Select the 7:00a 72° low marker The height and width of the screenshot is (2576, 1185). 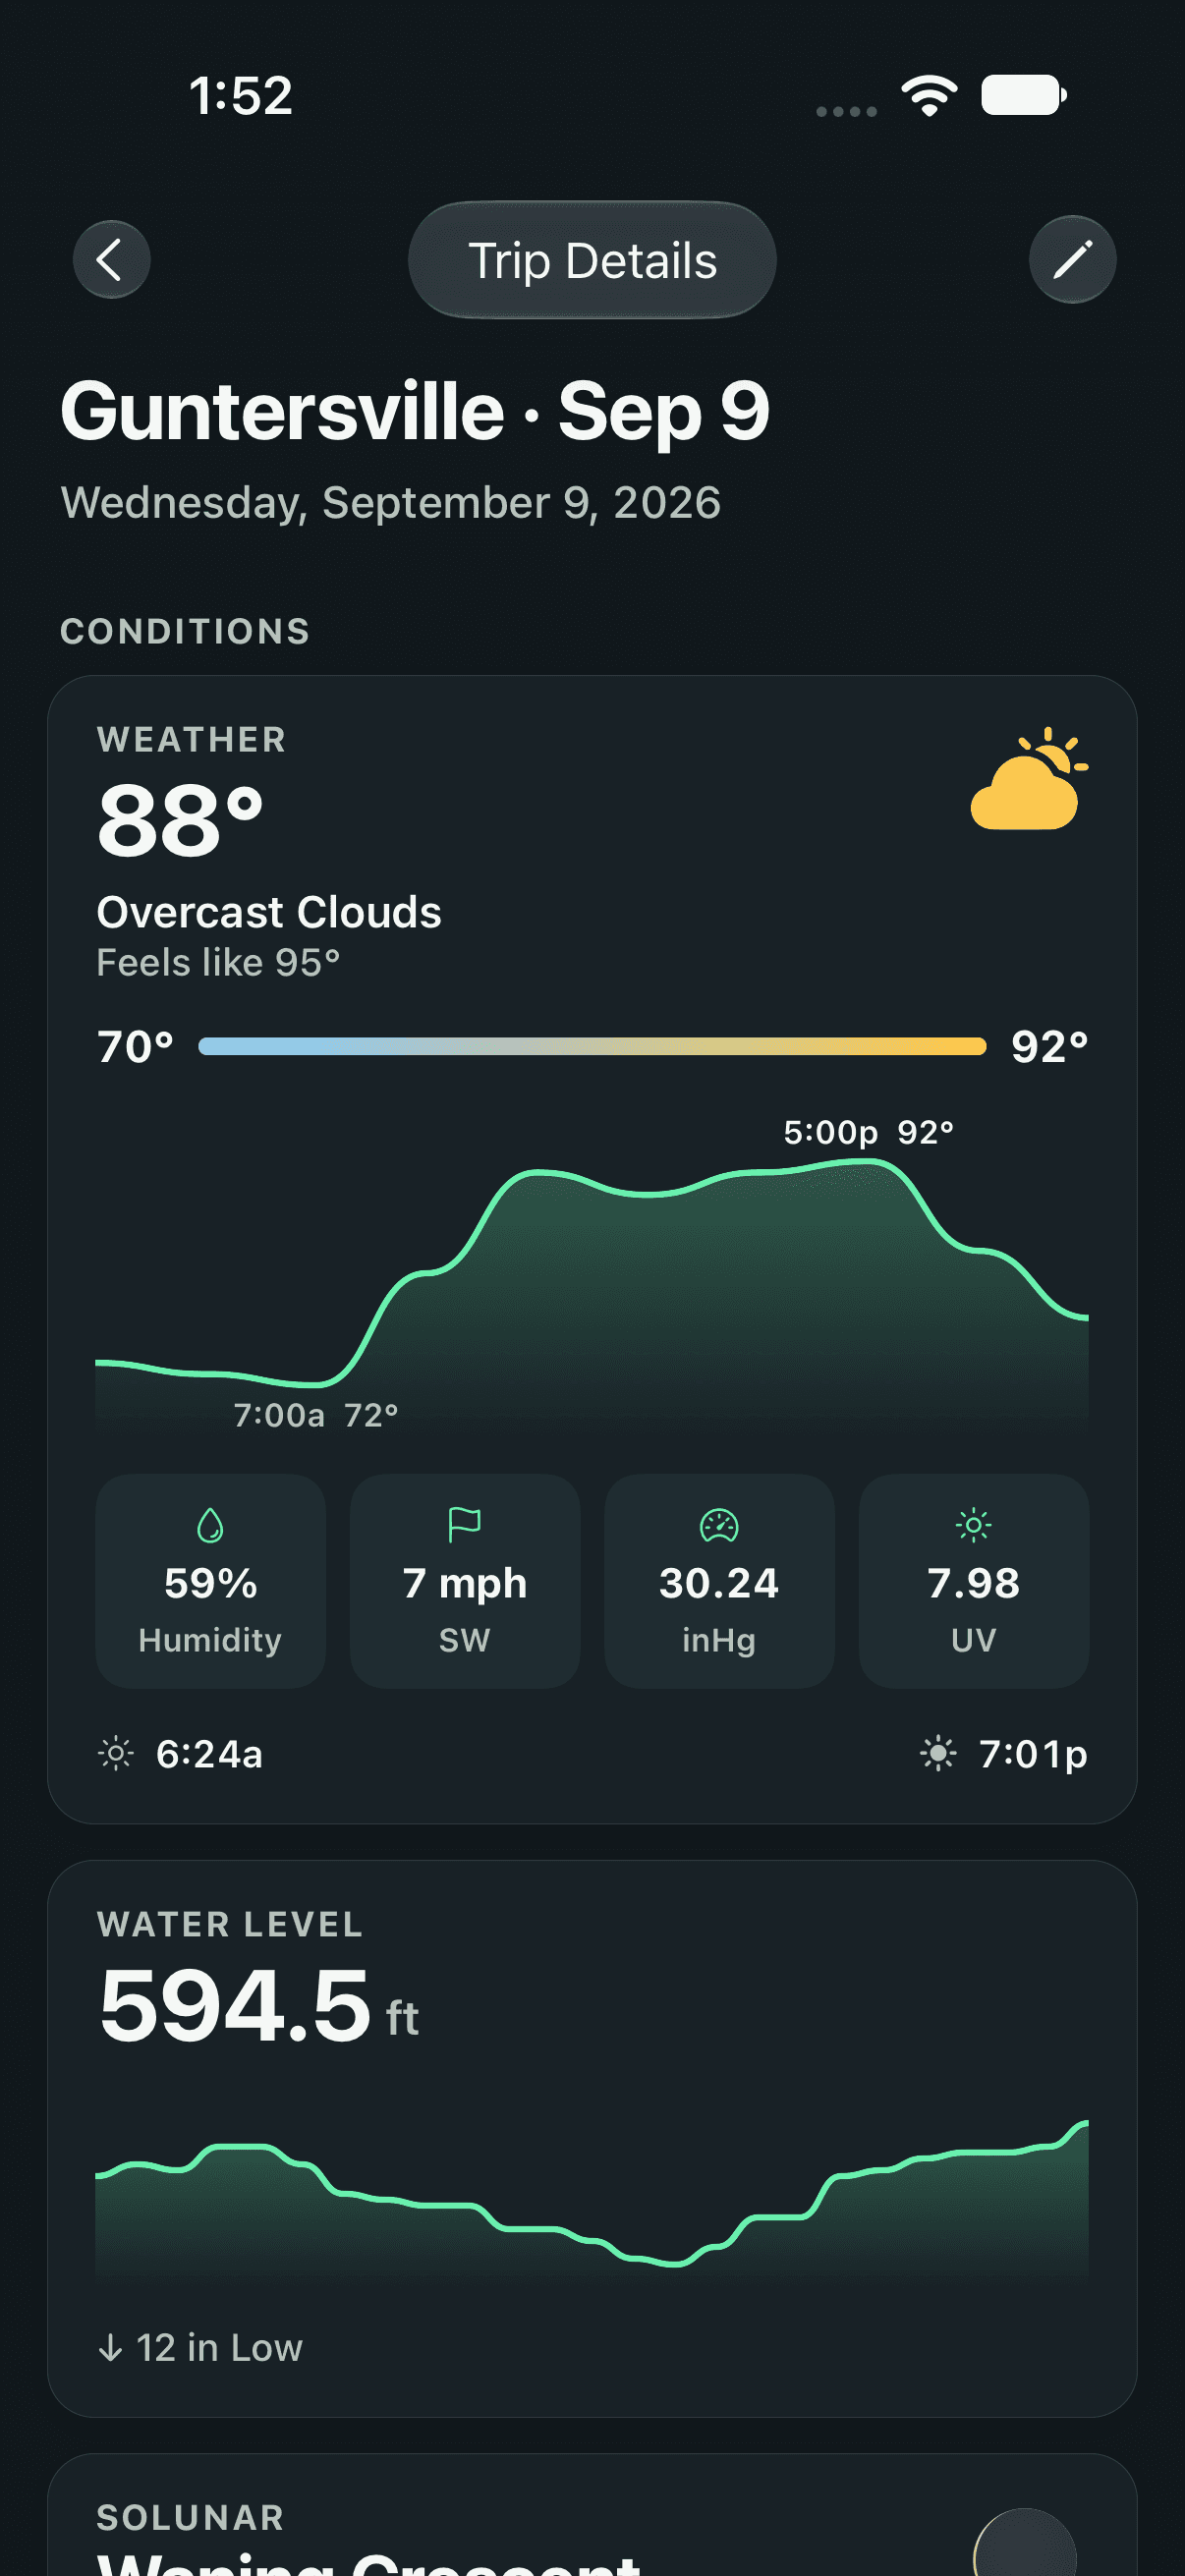[x=316, y=1415]
